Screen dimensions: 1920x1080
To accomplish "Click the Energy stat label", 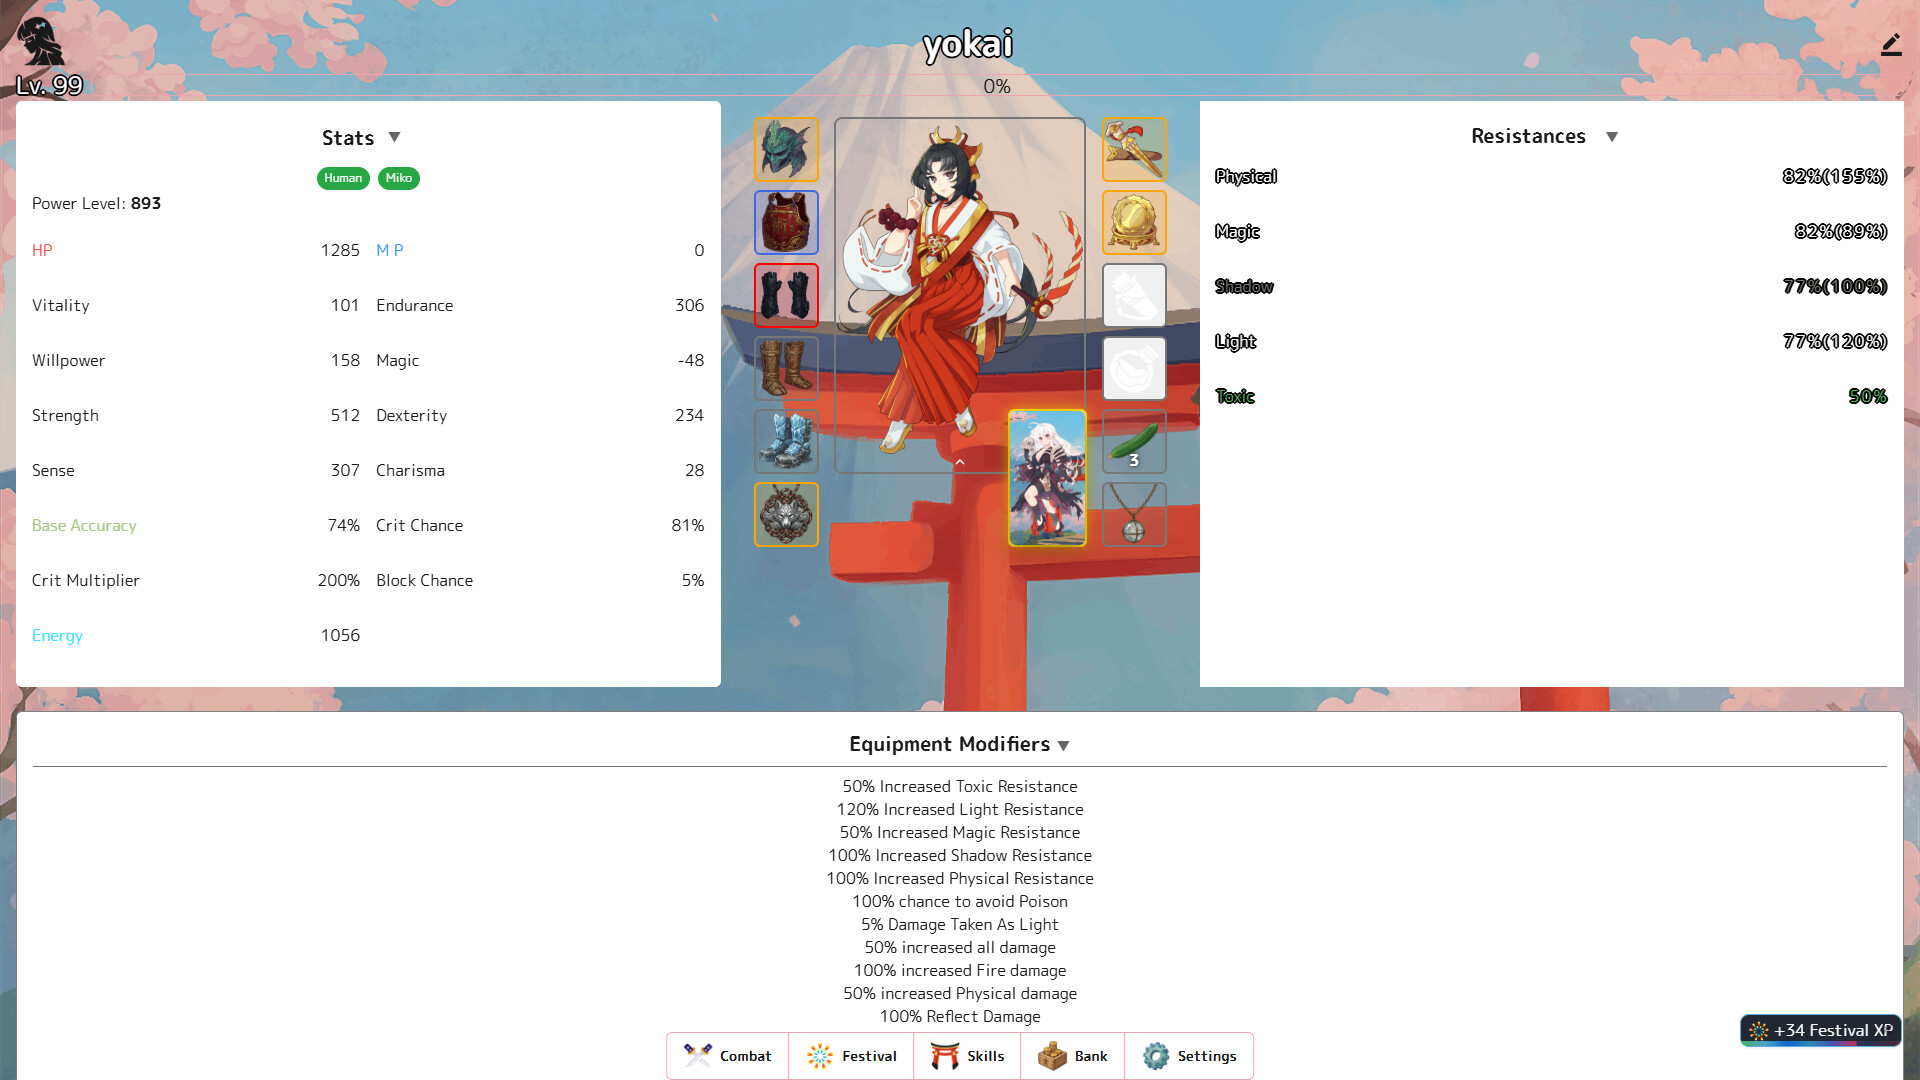I will 57,636.
